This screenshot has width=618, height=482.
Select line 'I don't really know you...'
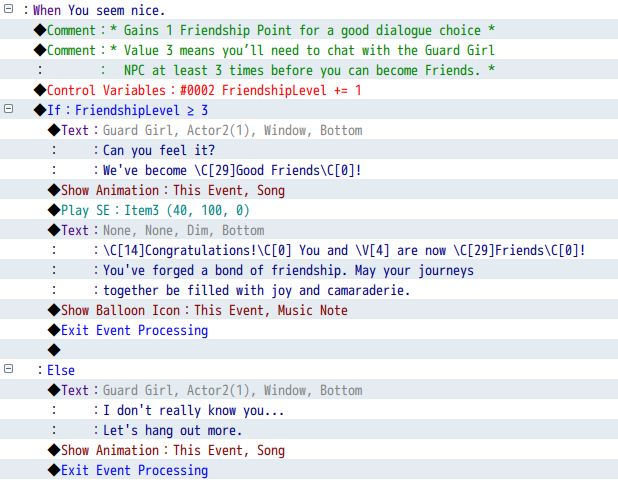(x=309, y=410)
